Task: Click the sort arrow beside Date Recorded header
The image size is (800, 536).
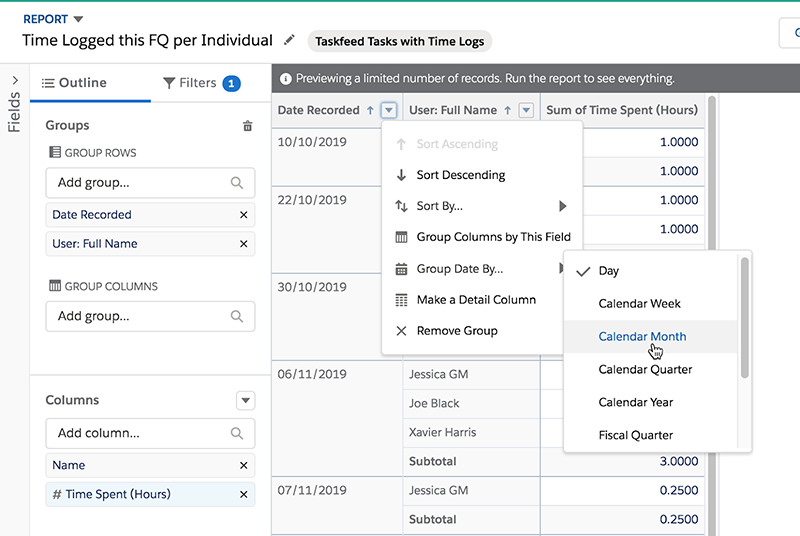Action: tap(370, 110)
